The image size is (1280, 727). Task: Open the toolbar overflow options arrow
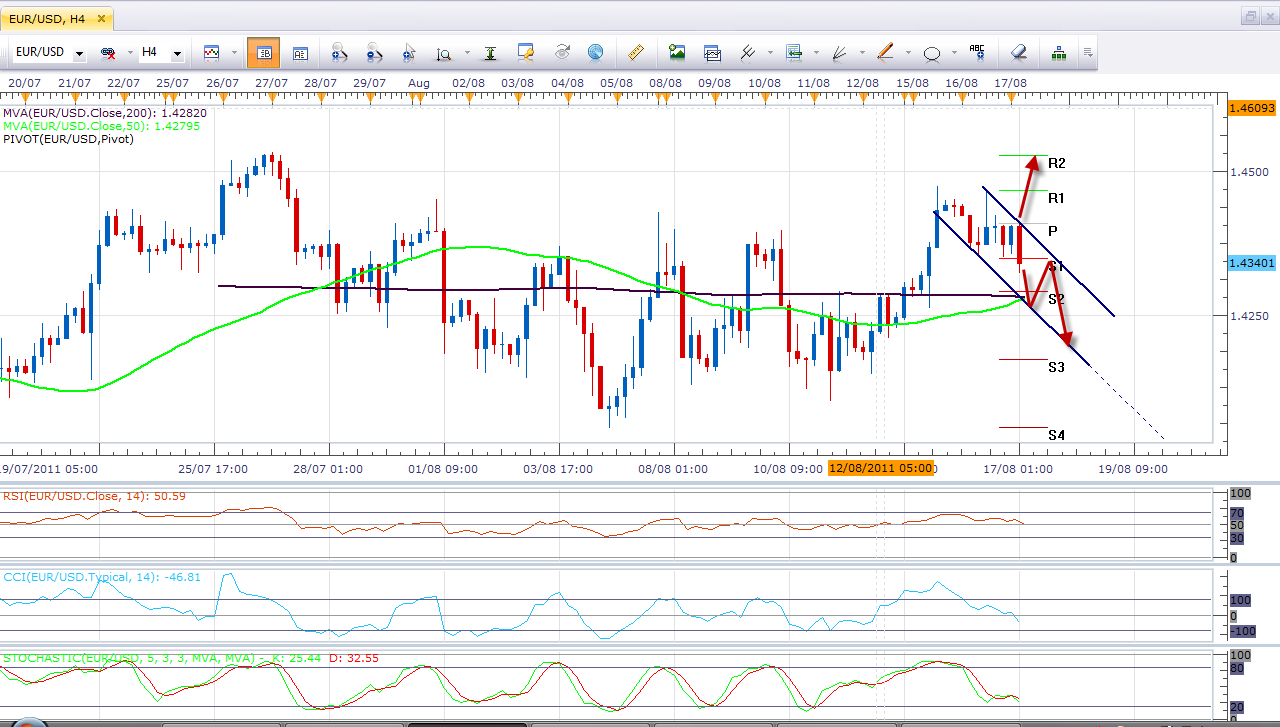(x=1088, y=53)
